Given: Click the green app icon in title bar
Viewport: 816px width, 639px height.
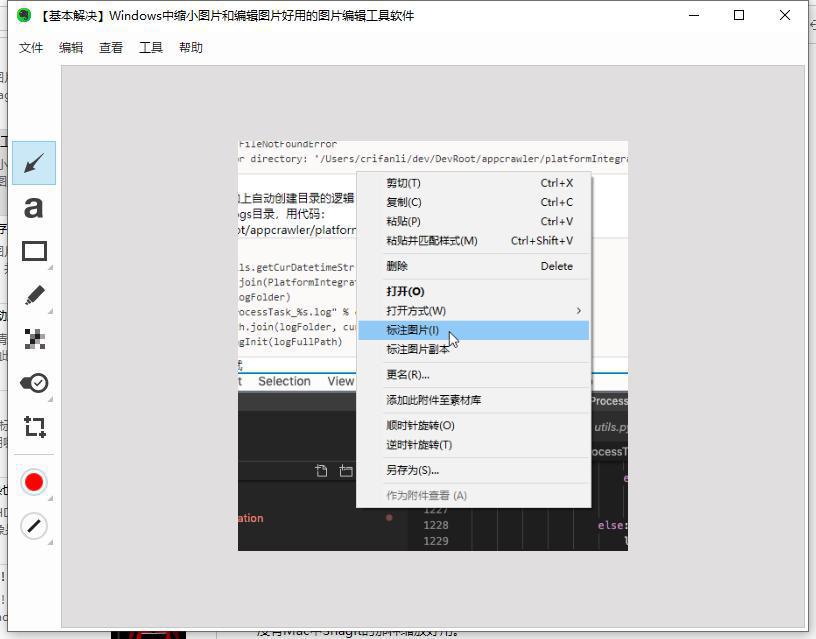Looking at the screenshot, I should (x=24, y=15).
